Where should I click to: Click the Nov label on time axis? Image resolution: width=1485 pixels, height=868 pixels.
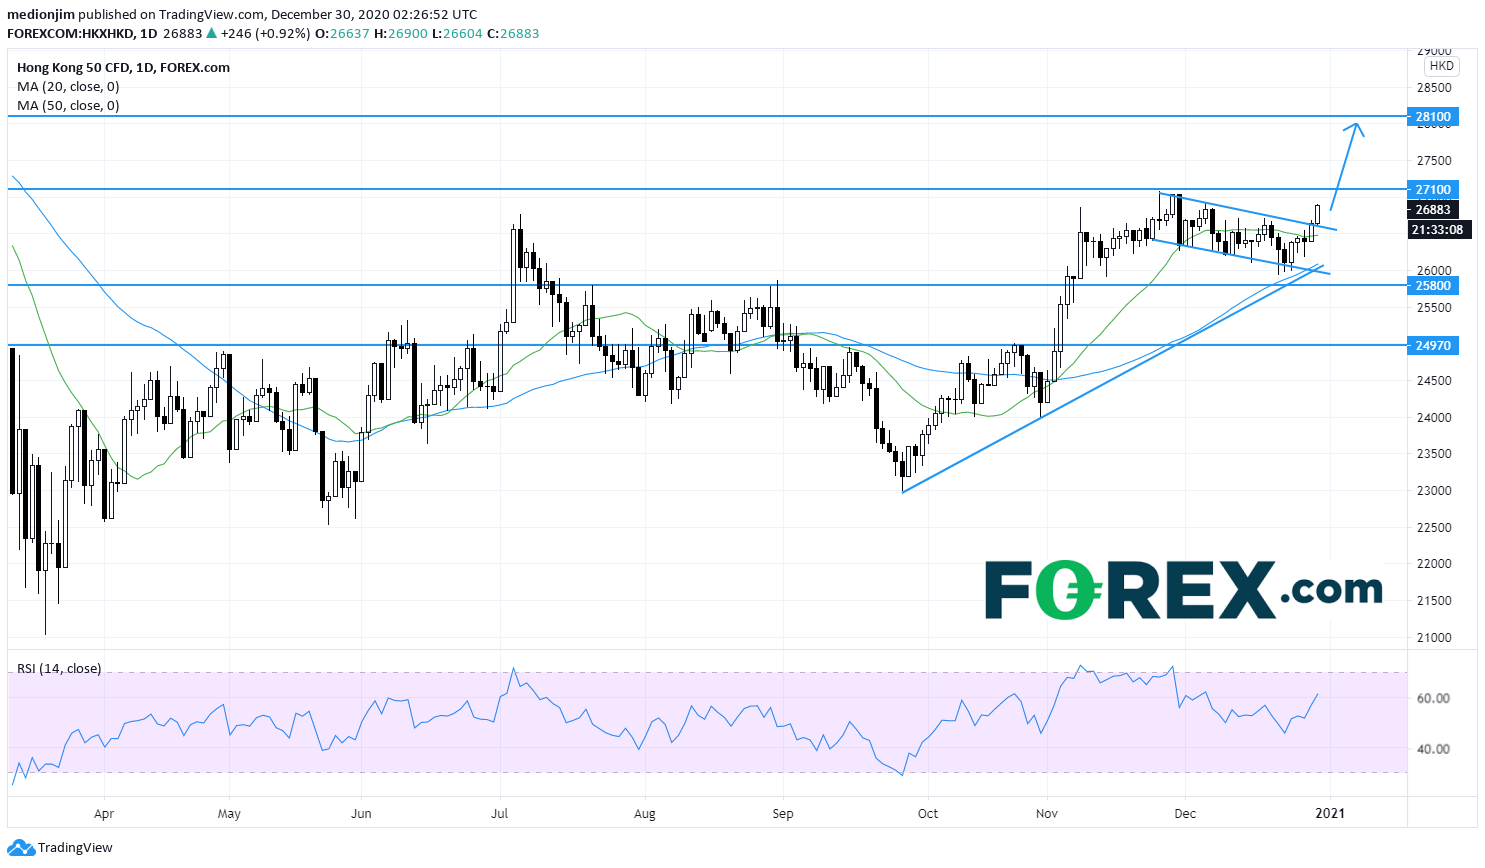[x=1047, y=813]
